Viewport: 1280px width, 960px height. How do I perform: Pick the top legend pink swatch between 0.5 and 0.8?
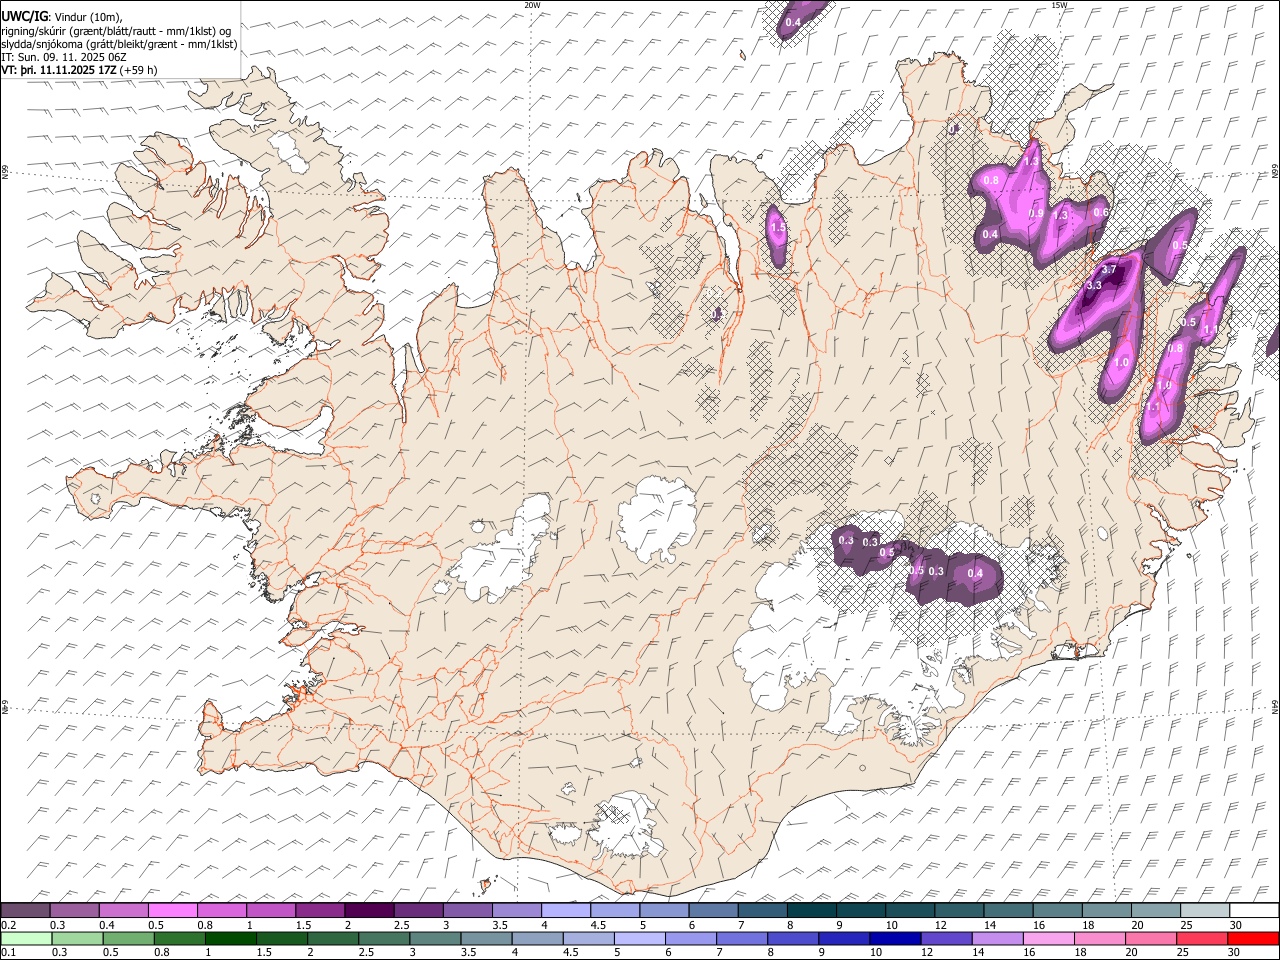173,910
